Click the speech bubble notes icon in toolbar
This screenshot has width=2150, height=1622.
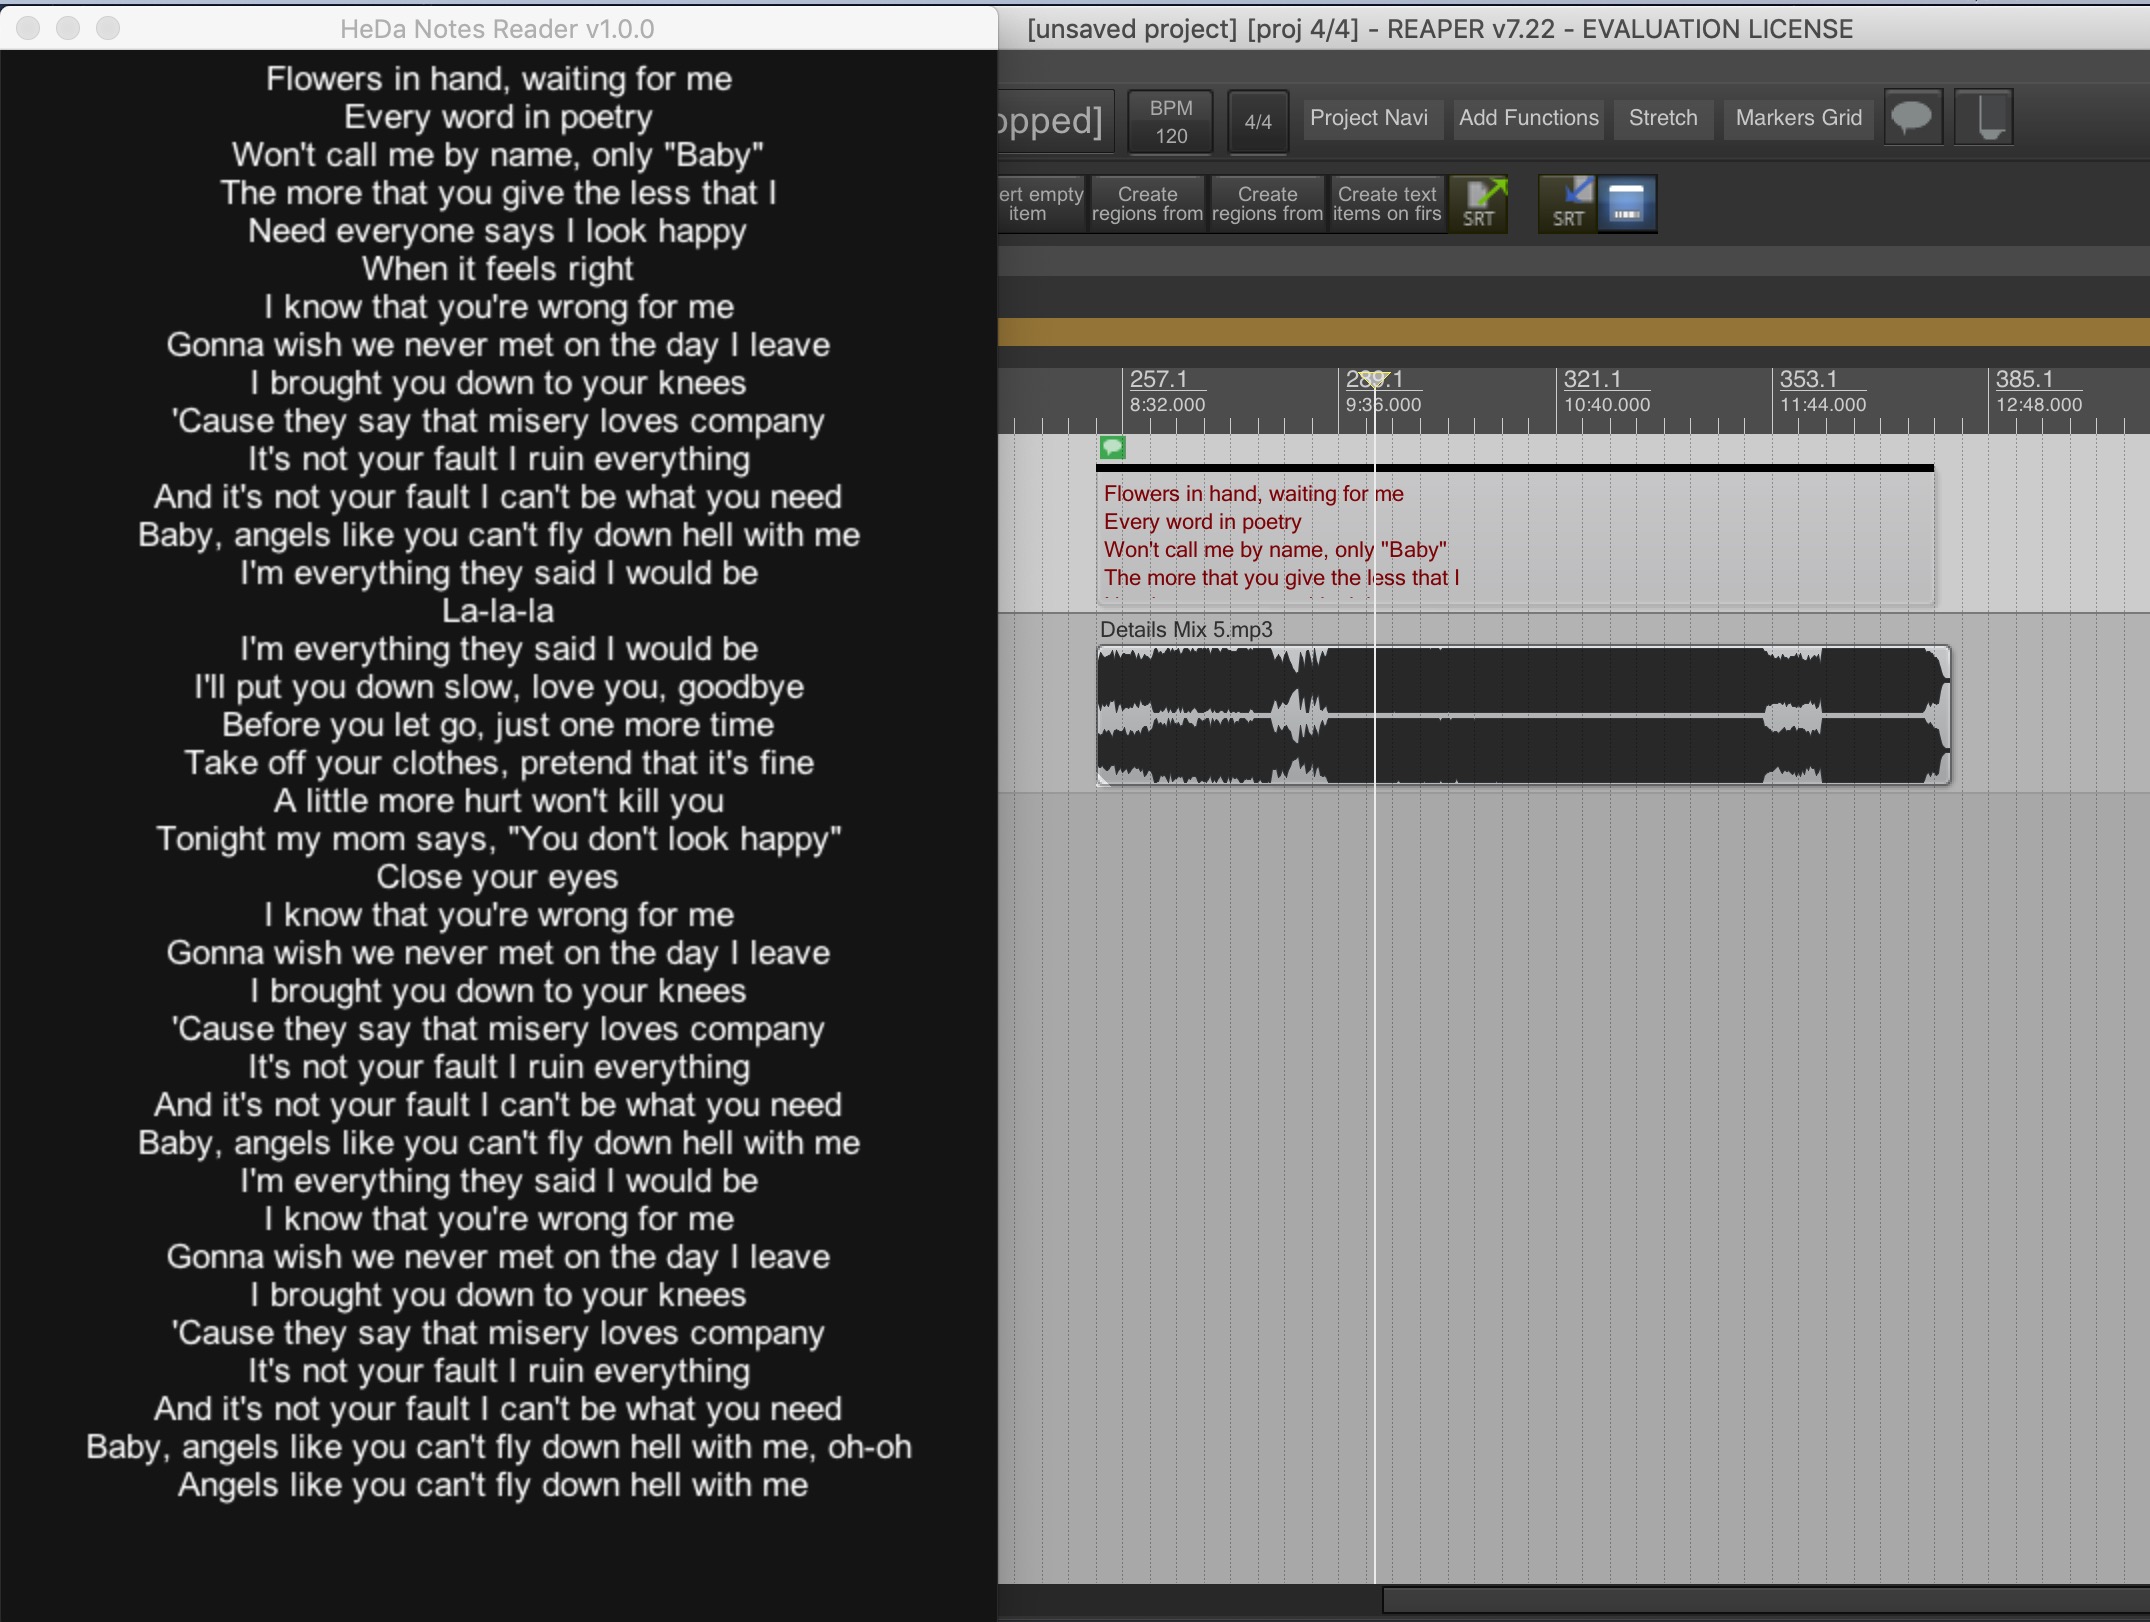click(x=1912, y=118)
